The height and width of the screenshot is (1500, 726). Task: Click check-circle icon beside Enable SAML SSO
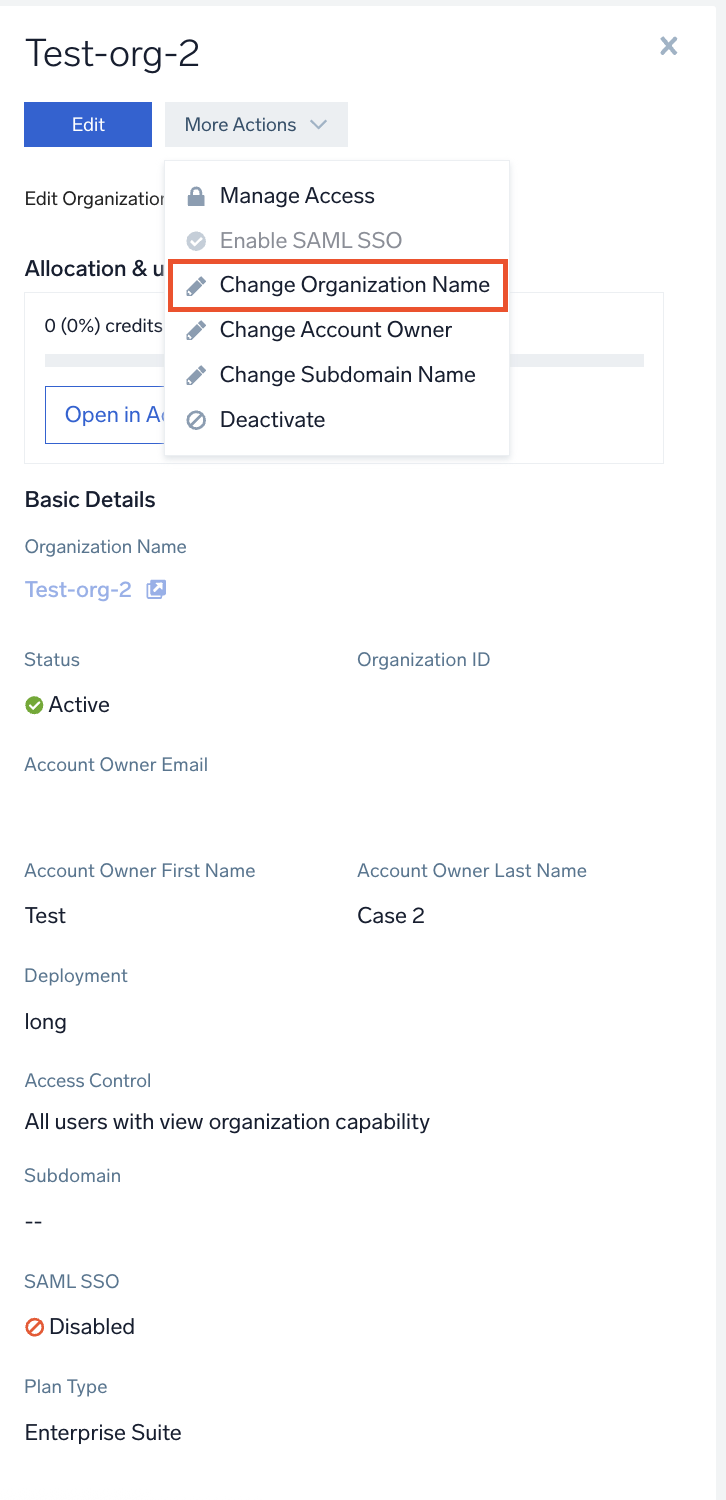tap(197, 241)
